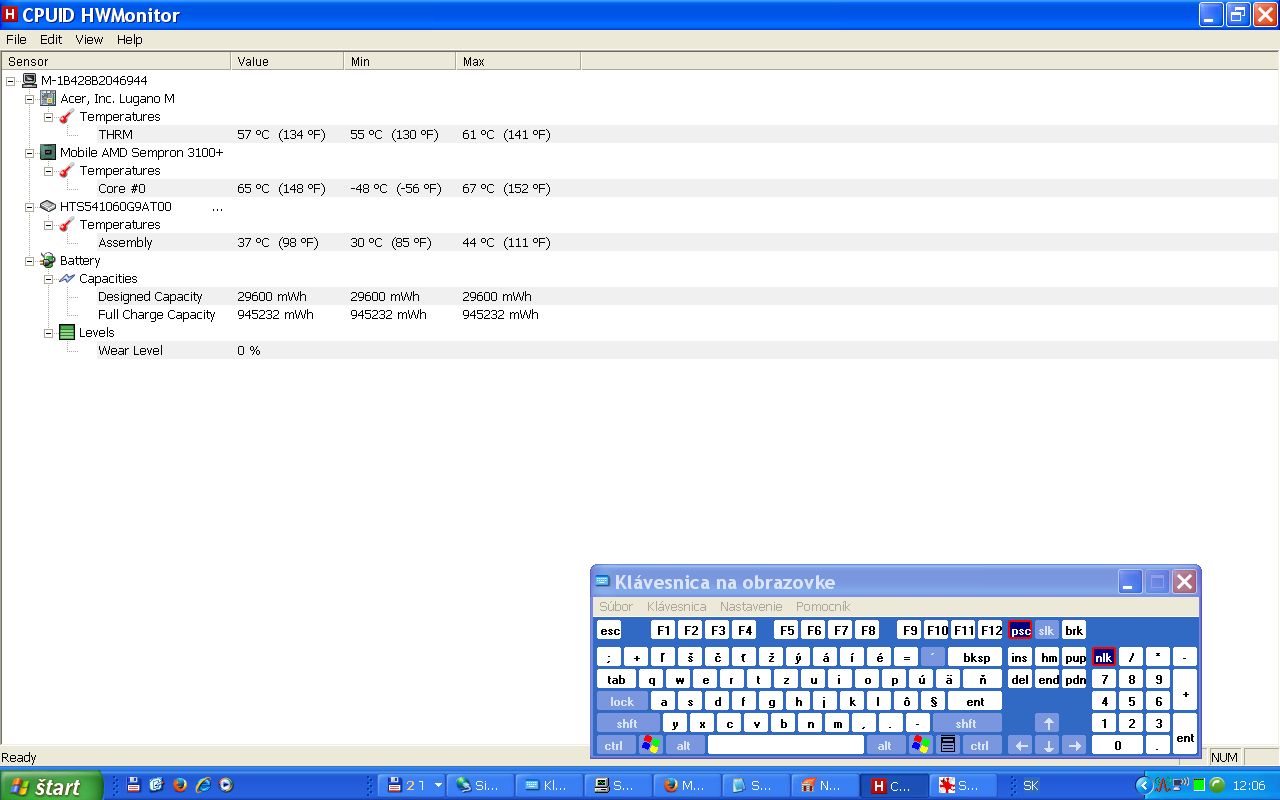Viewport: 1280px width, 800px height.
Task: Open the Start menu
Action: 51,786
